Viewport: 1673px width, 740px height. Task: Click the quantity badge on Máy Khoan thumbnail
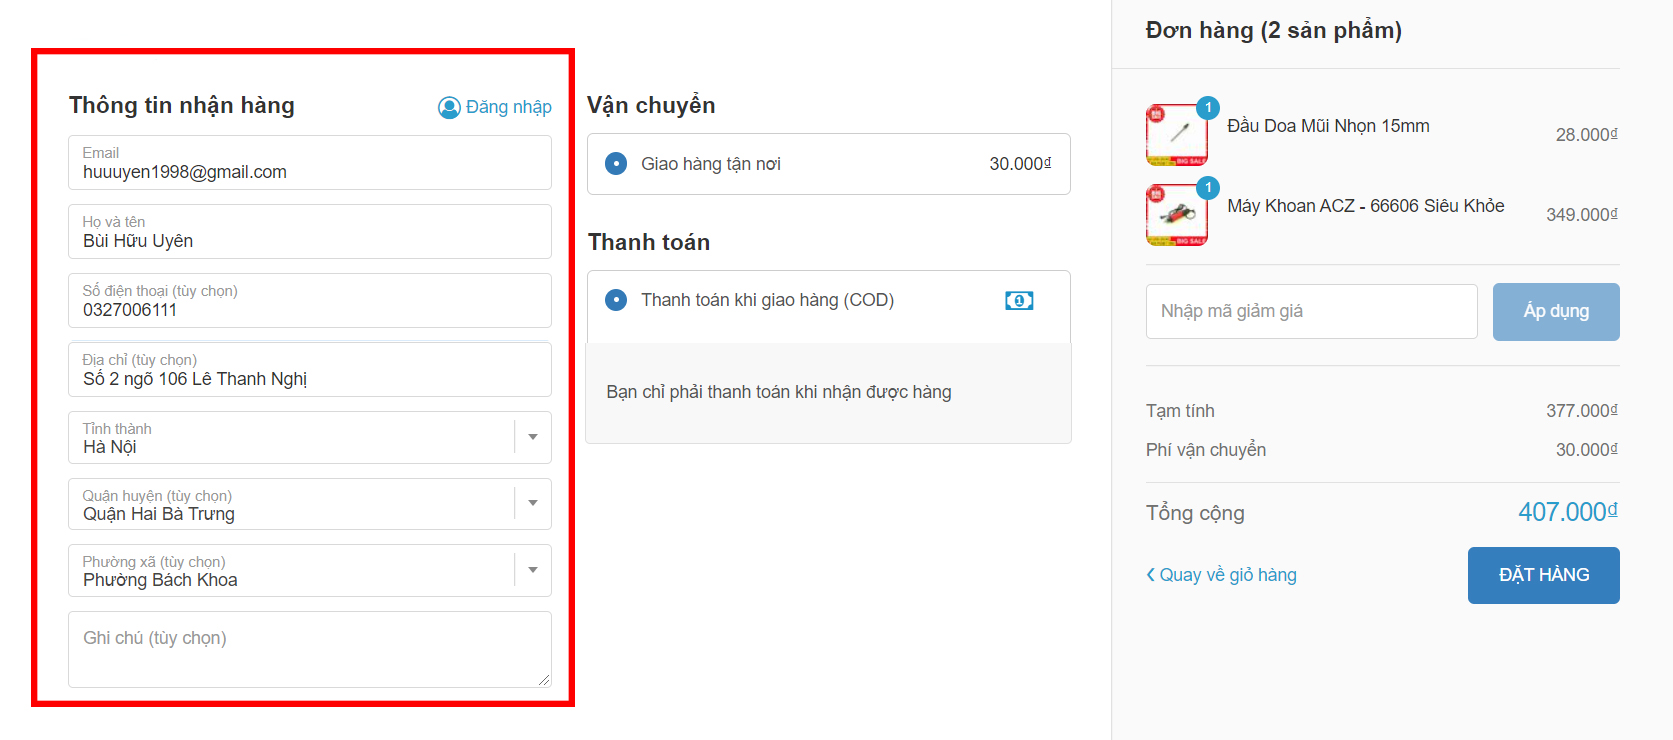pos(1208,187)
